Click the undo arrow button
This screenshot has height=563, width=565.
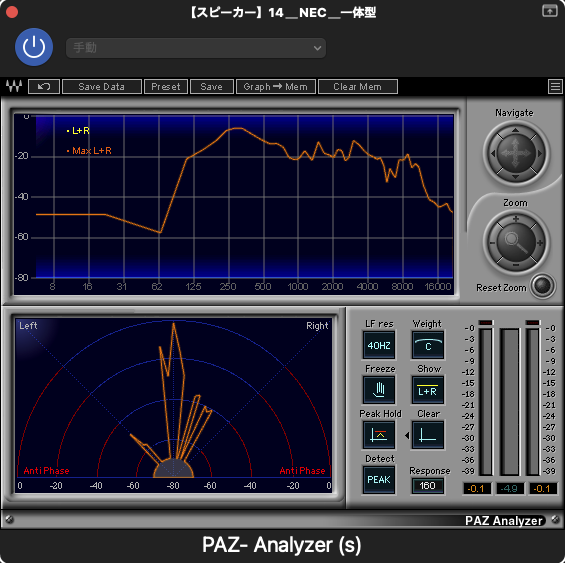coord(44,87)
